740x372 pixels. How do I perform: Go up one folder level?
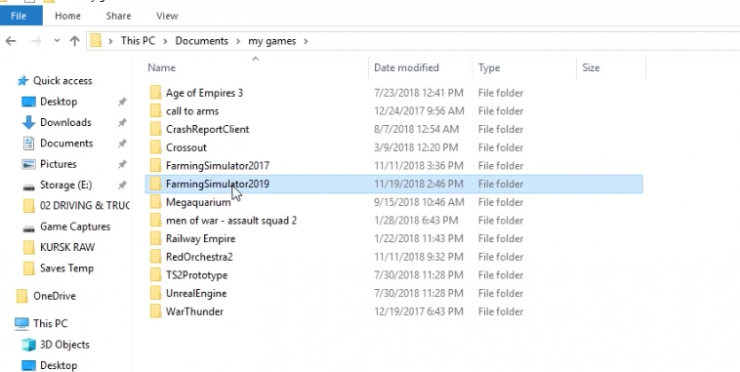pyautogui.click(x=75, y=41)
